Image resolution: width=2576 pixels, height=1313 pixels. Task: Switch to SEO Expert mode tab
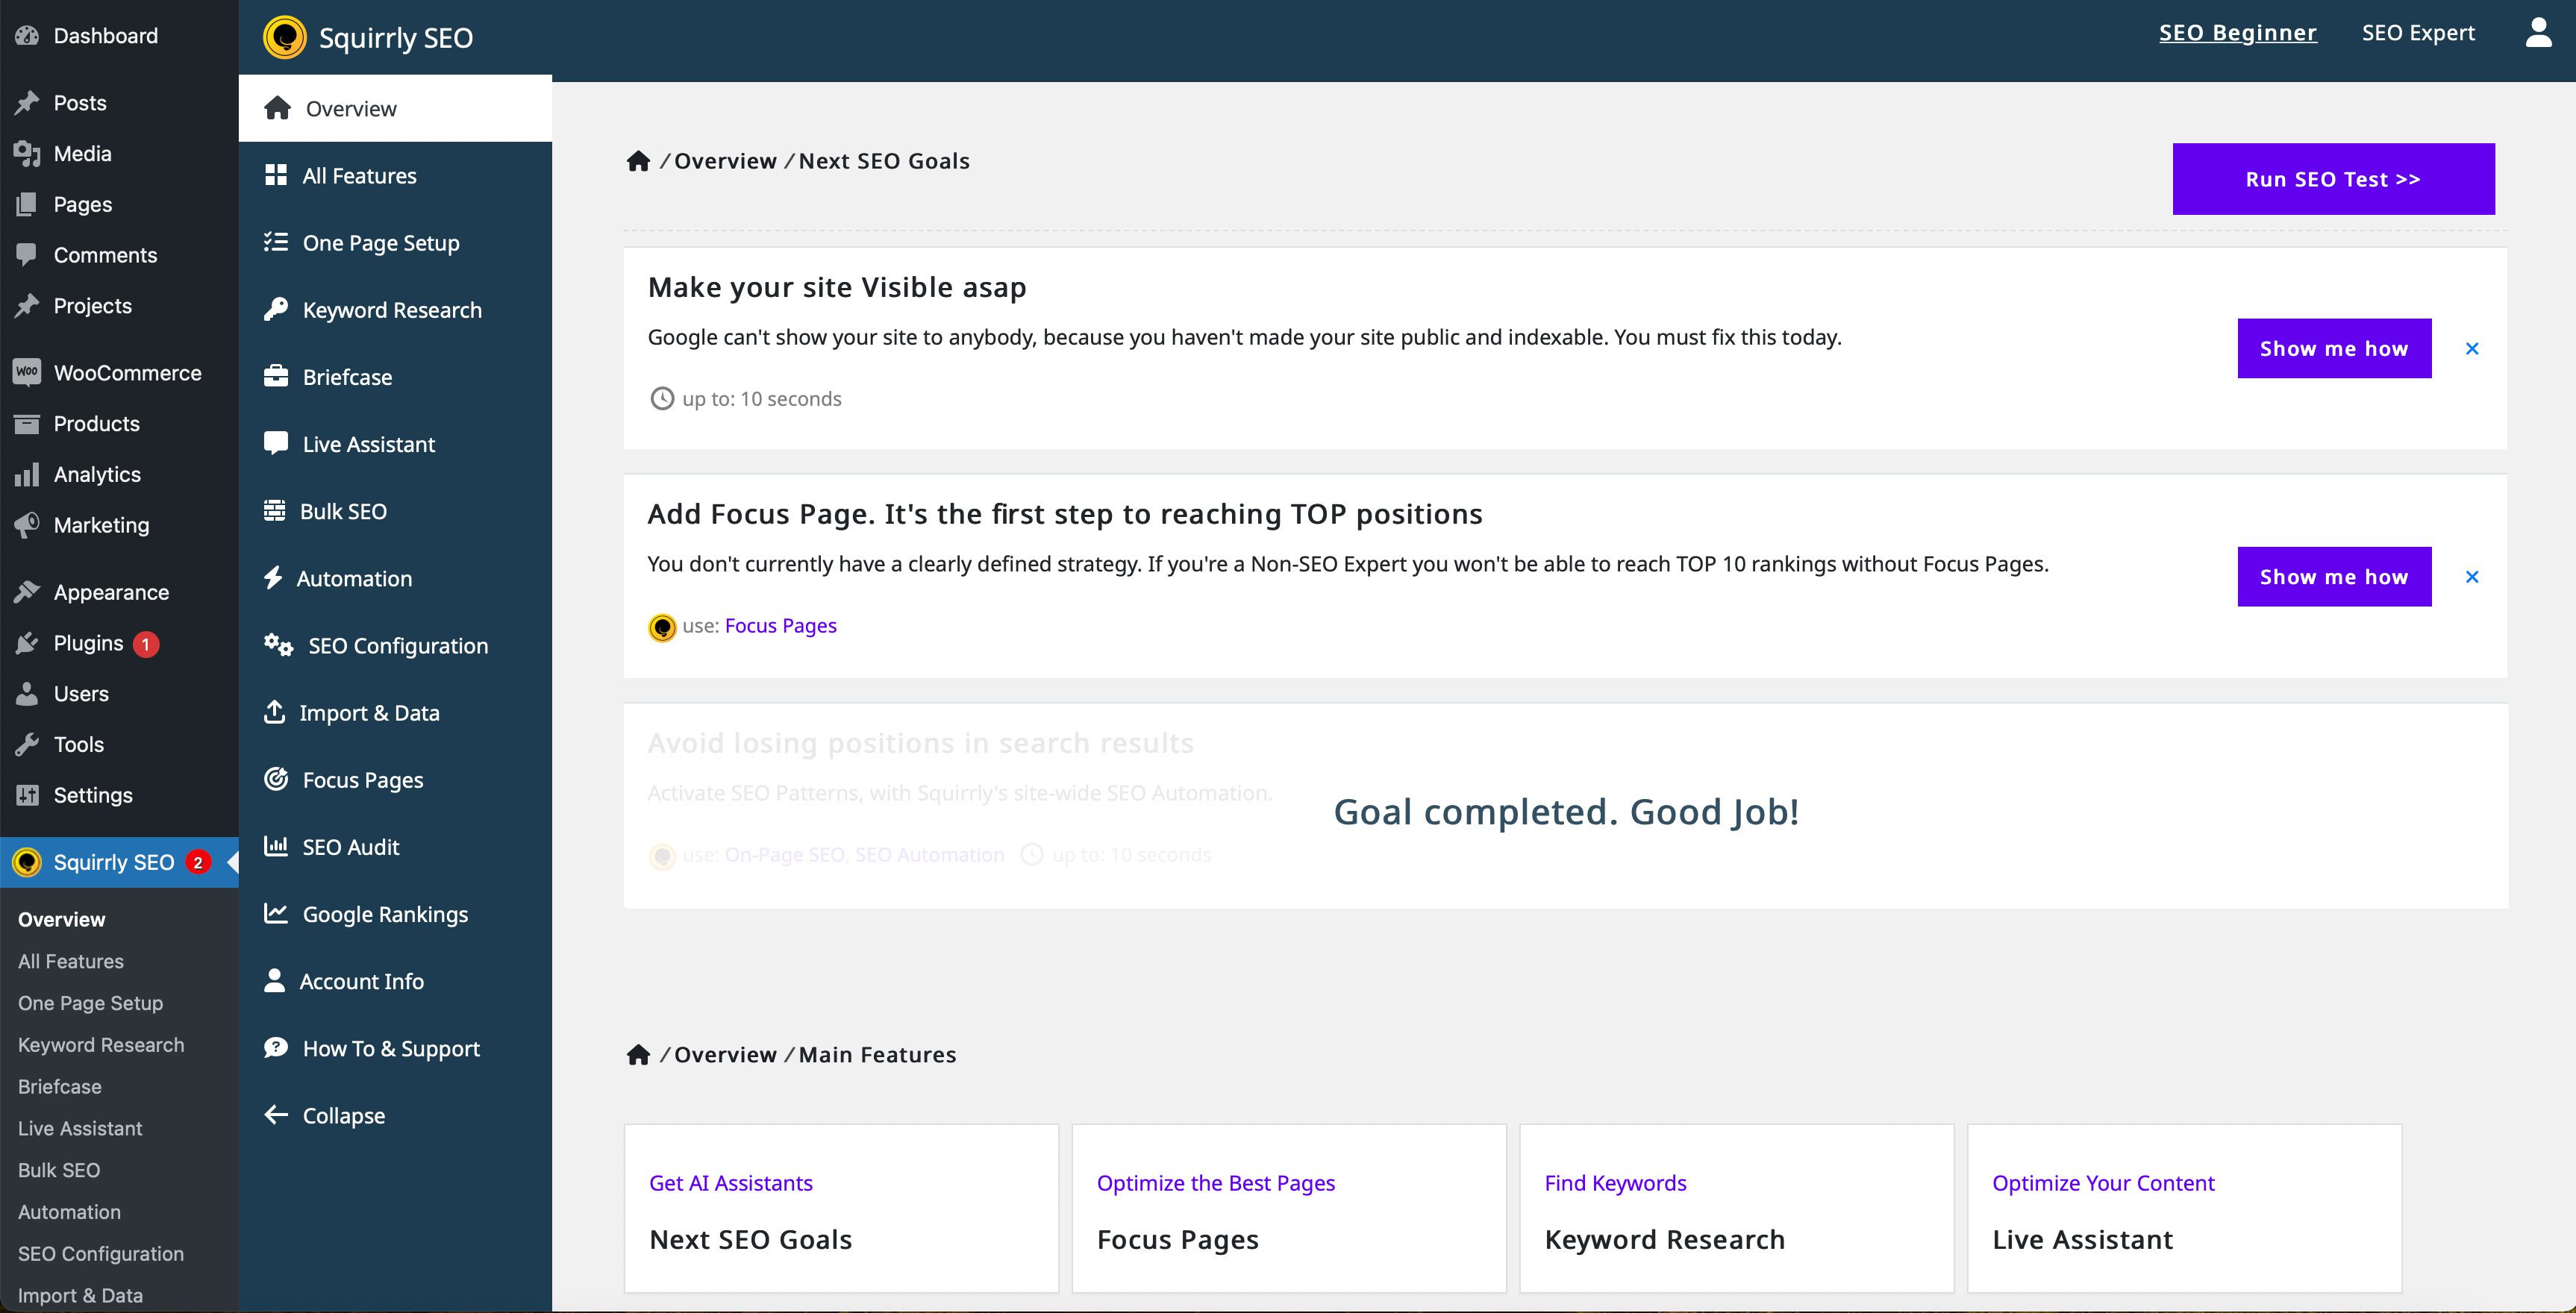[2417, 30]
